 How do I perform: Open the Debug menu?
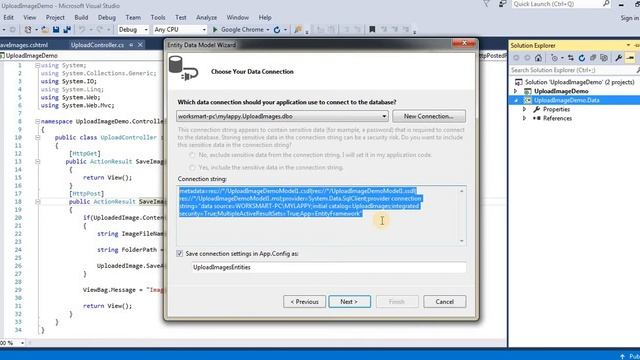coord(107,18)
